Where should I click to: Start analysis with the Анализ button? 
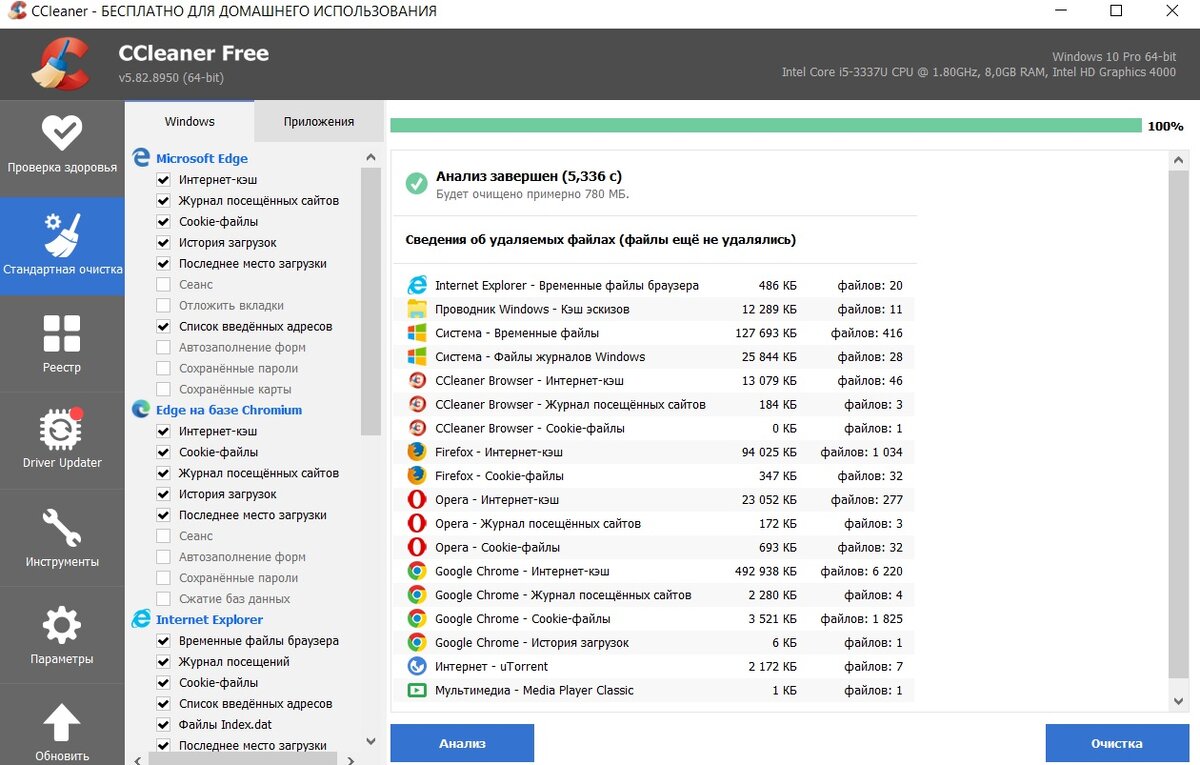pos(462,743)
